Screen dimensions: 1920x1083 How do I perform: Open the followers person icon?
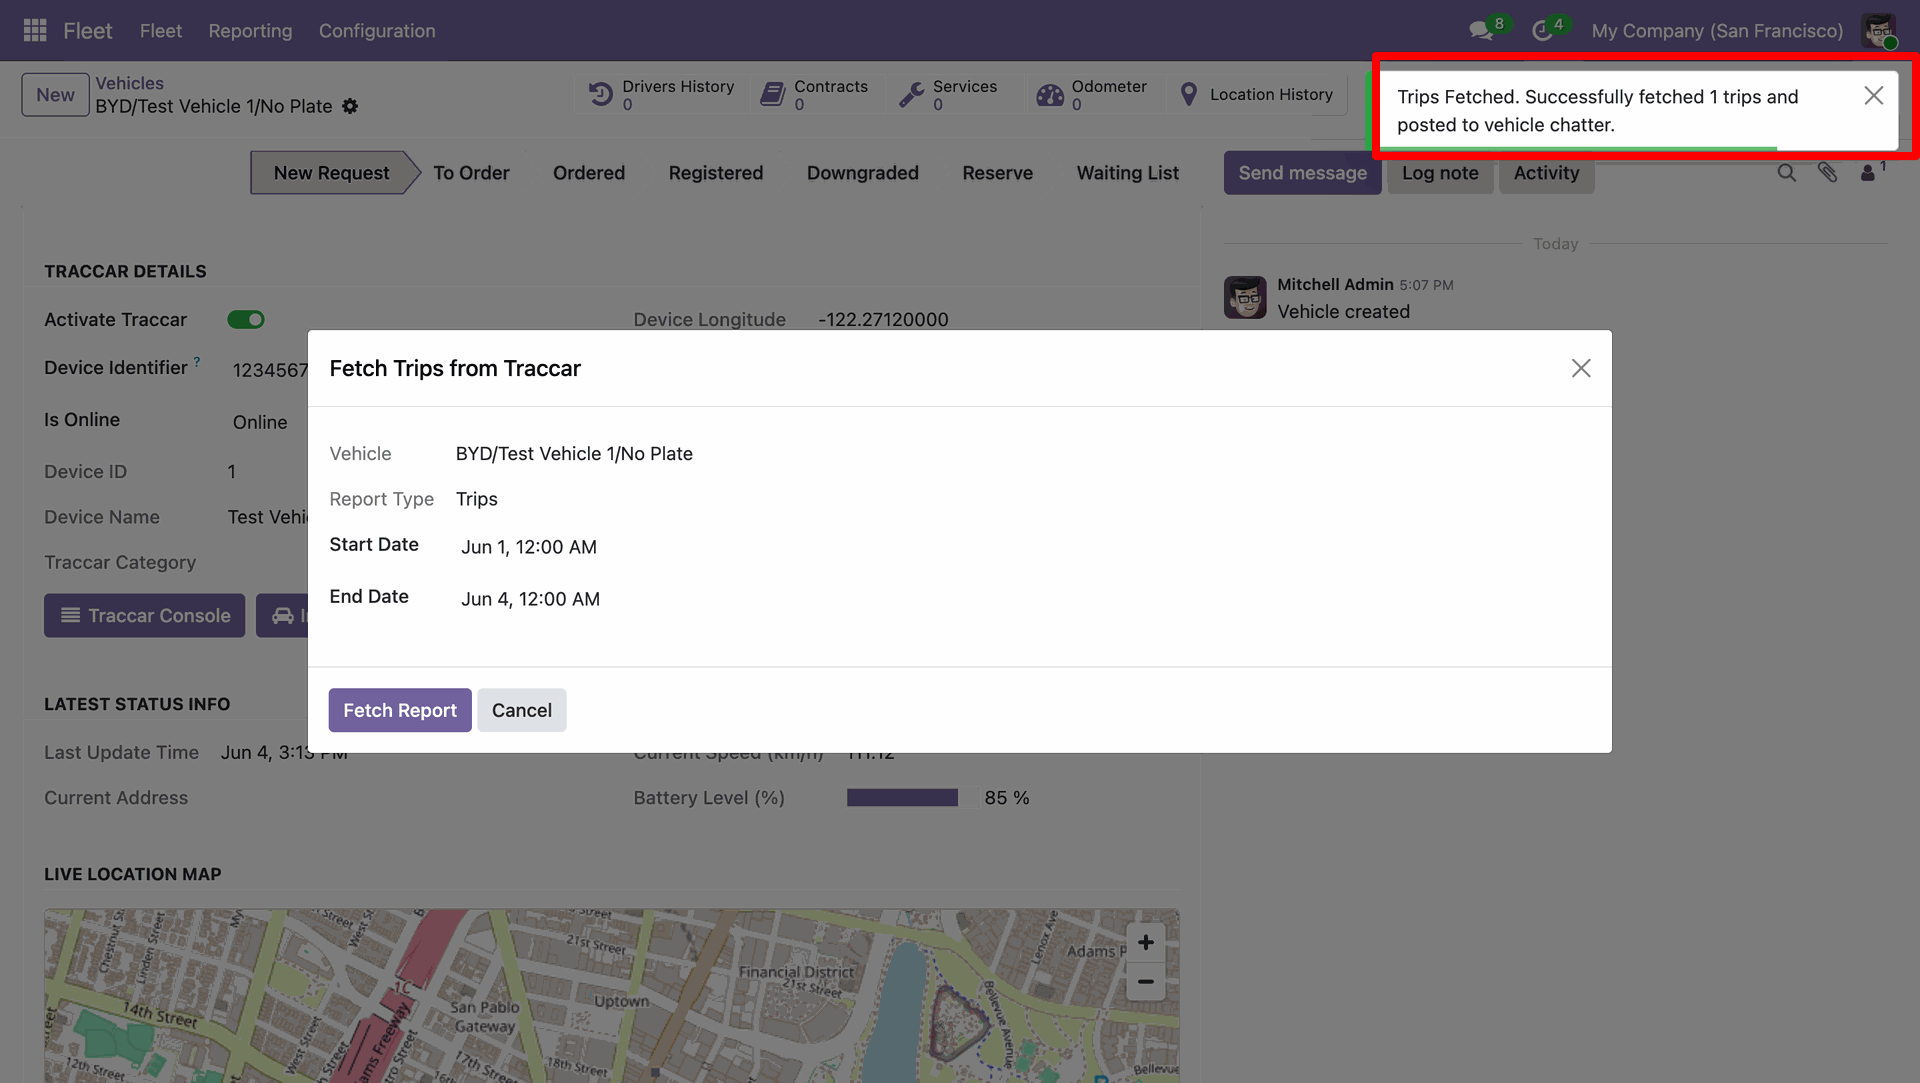click(1868, 173)
